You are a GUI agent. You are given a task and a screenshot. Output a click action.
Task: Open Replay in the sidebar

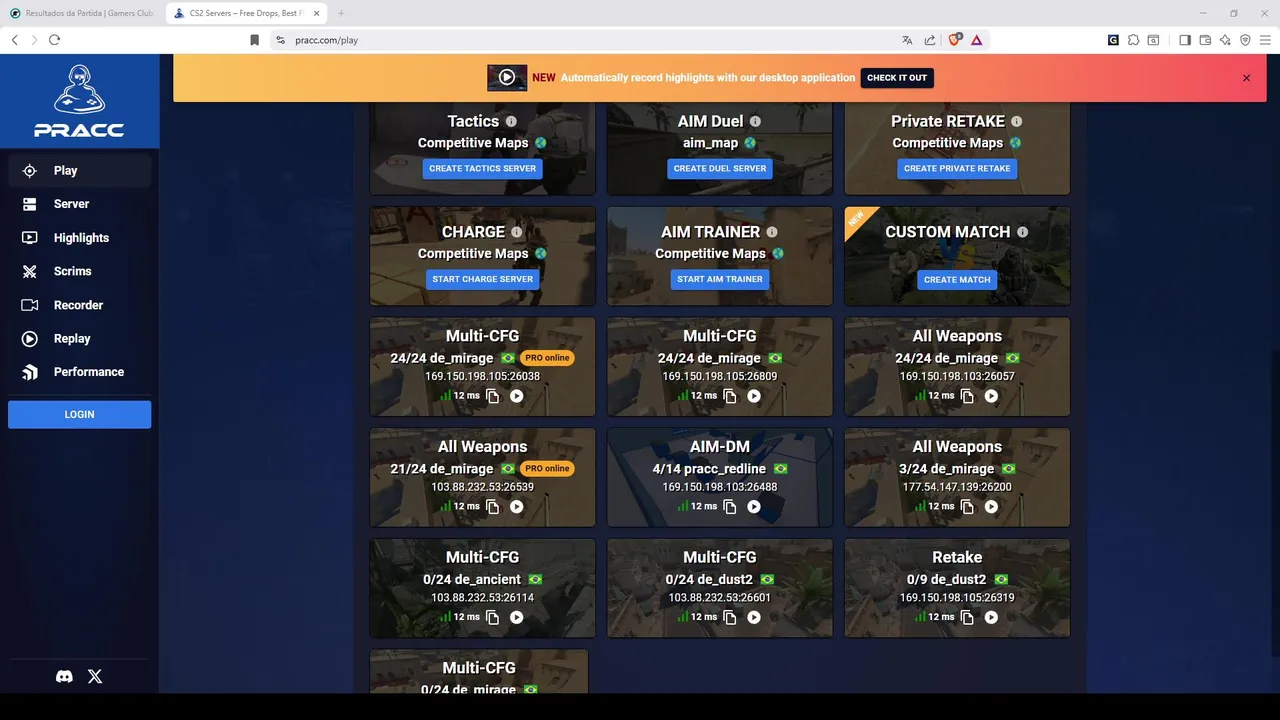(x=79, y=338)
